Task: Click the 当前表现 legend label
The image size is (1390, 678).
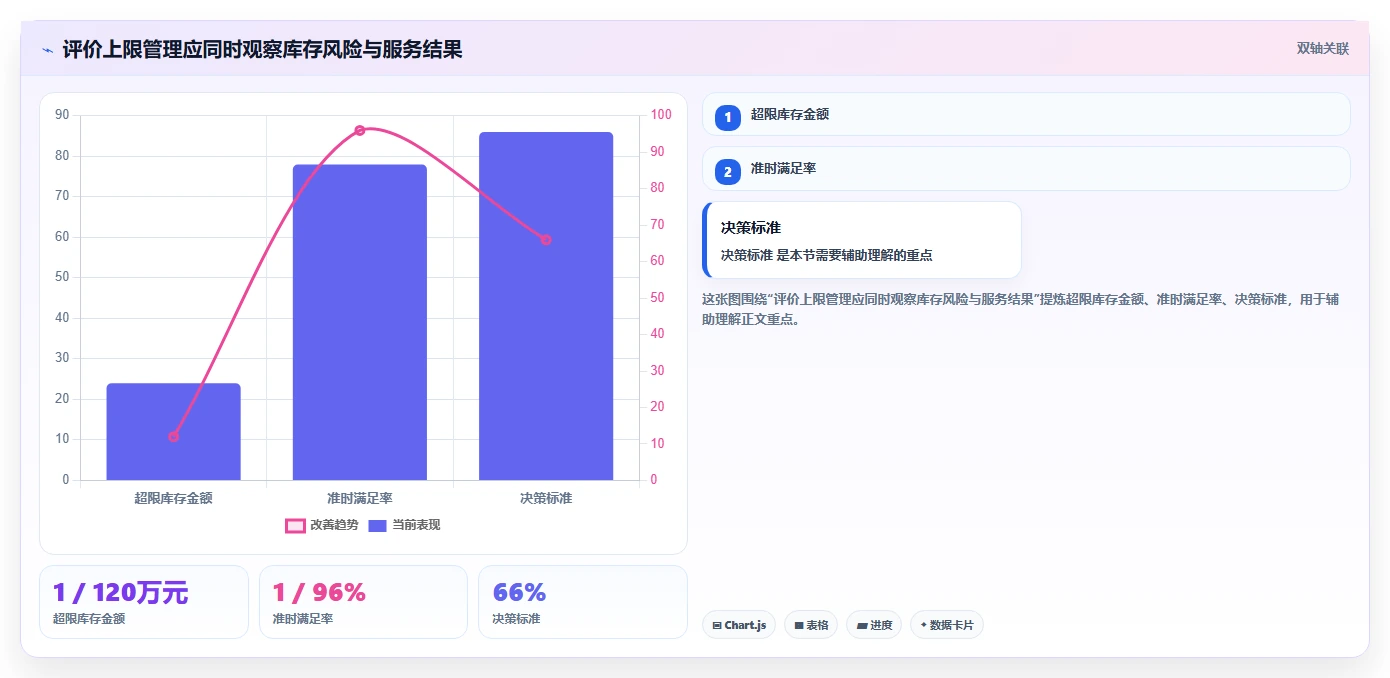Action: (x=416, y=525)
